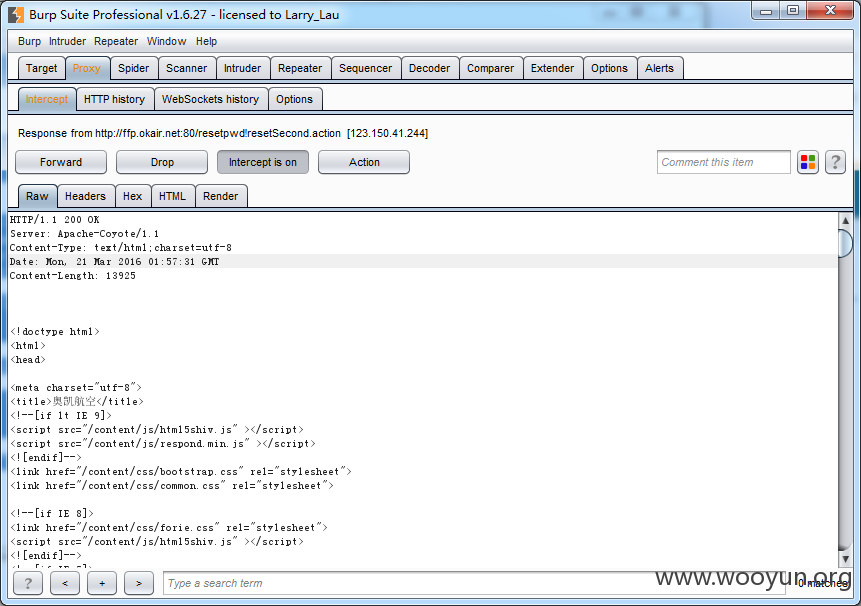The image size is (861, 606).
Task: Click the 'Server: Apache-Coyote/1.1' line
Action: 85,234
